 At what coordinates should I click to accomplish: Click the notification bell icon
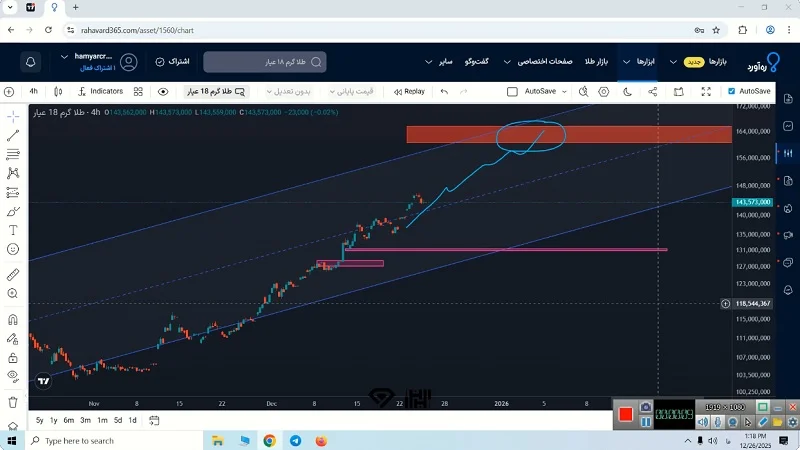coord(31,61)
